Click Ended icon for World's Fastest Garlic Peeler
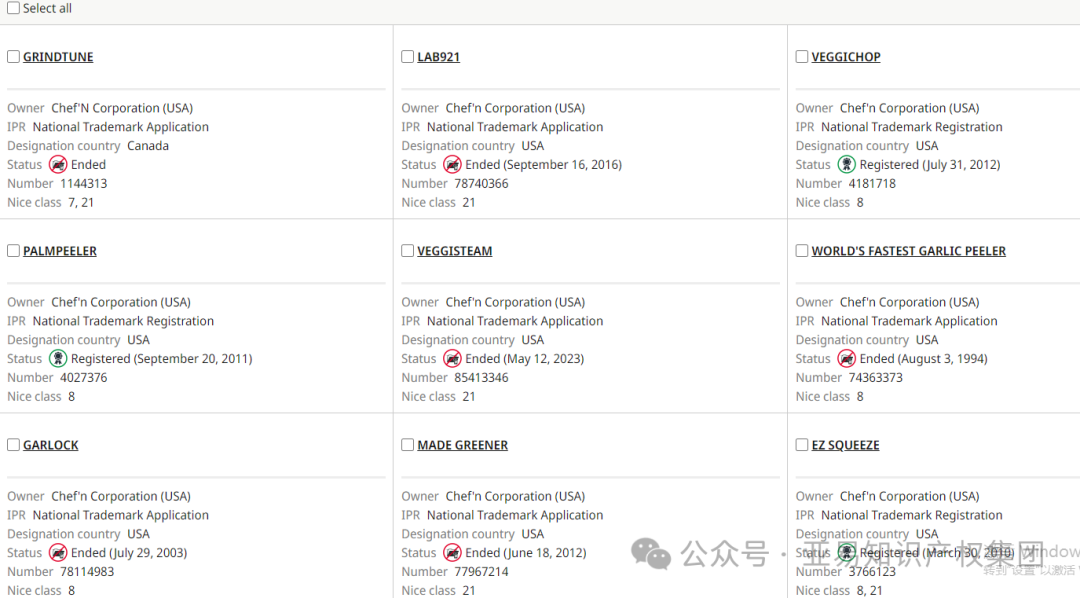 pyautogui.click(x=847, y=359)
